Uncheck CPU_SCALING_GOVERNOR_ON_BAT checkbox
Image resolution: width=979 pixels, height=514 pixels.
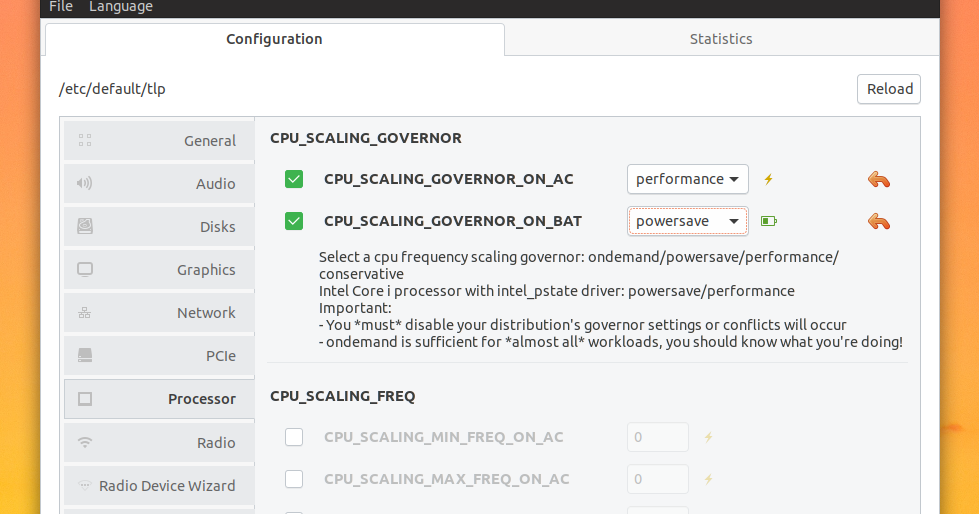pos(294,221)
